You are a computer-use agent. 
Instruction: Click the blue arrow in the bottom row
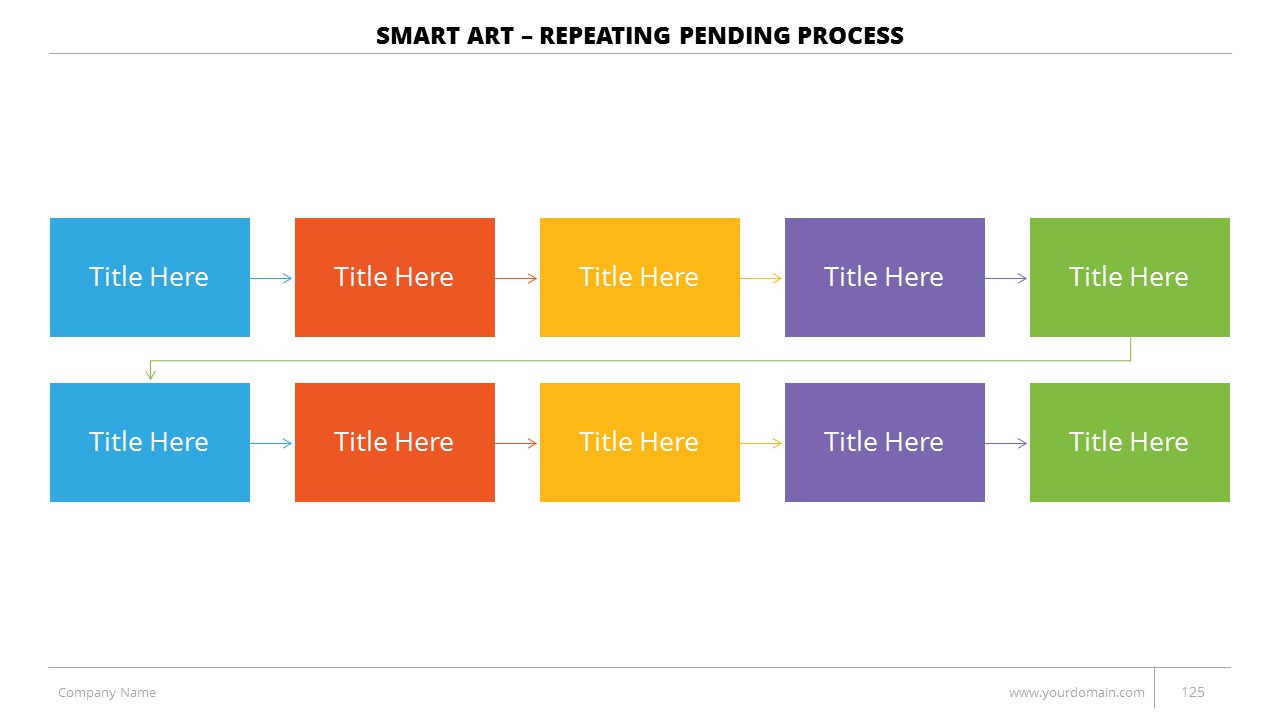click(x=272, y=443)
